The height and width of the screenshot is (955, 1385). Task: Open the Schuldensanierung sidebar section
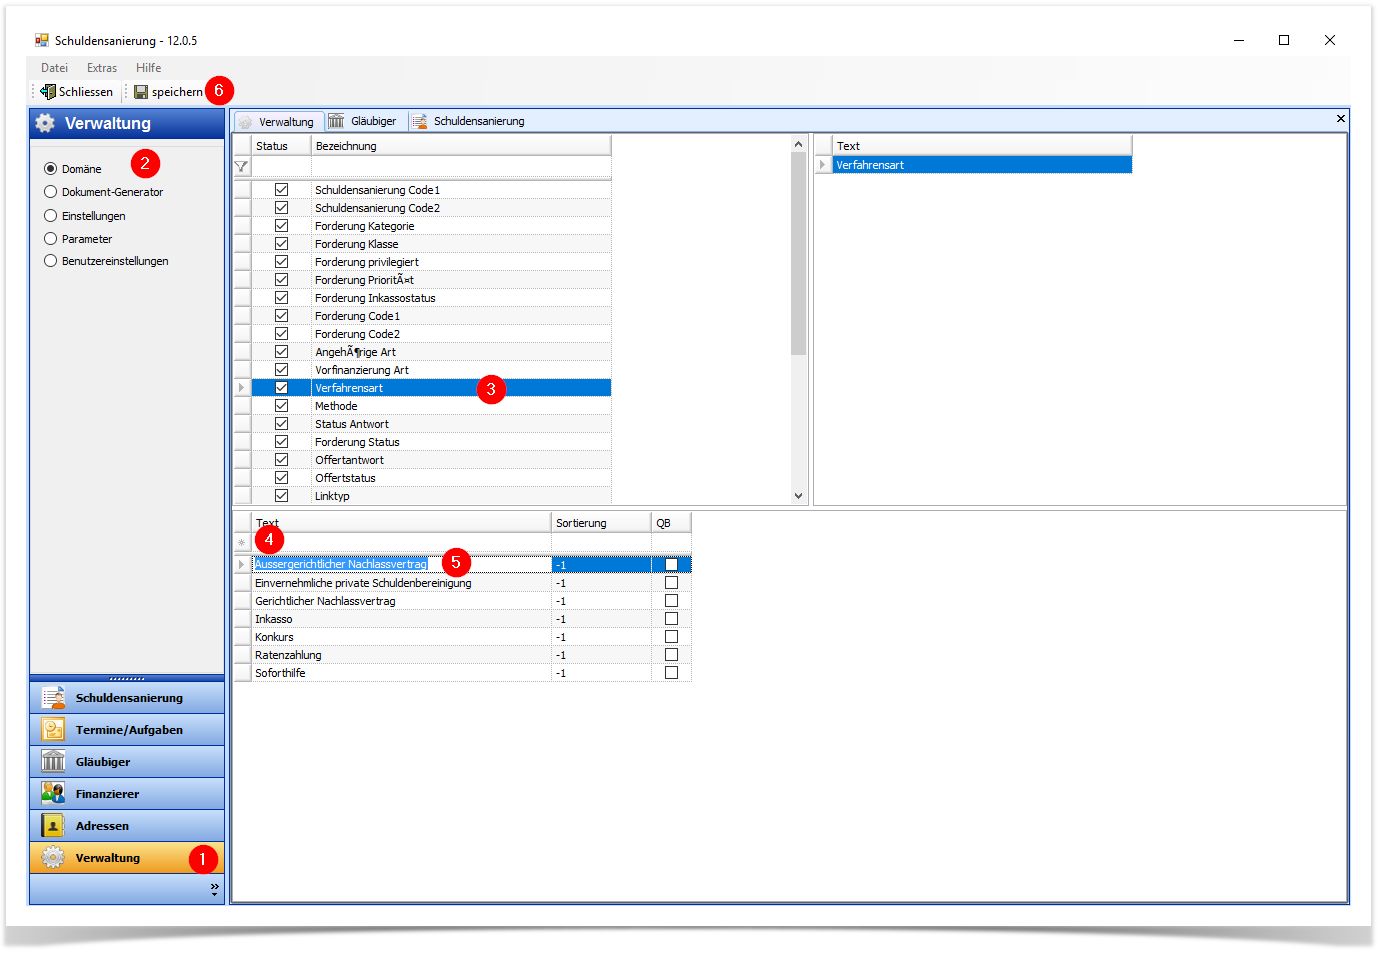[x=127, y=697]
